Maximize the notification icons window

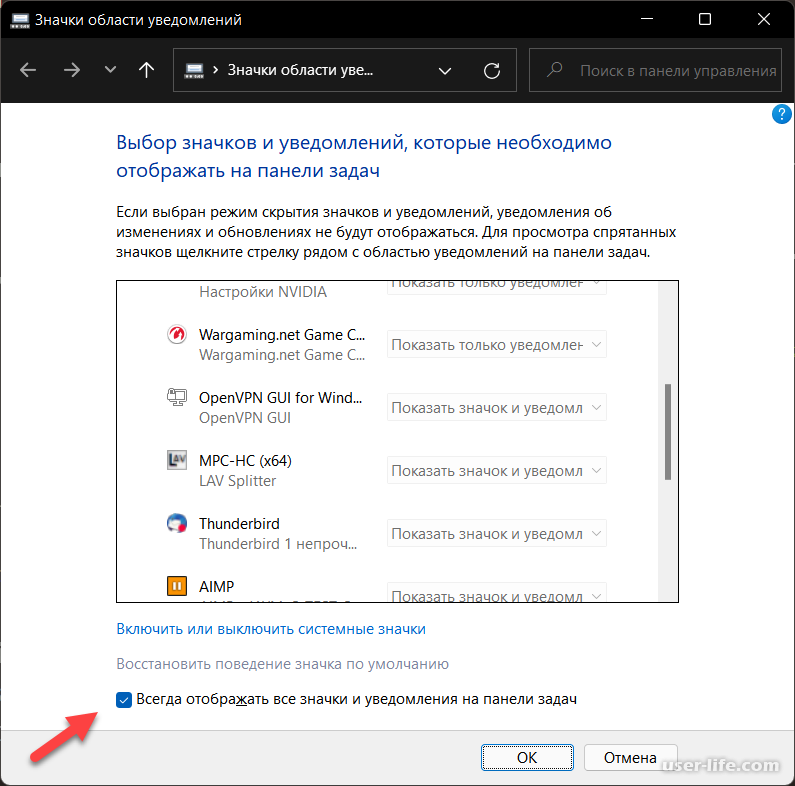click(705, 19)
